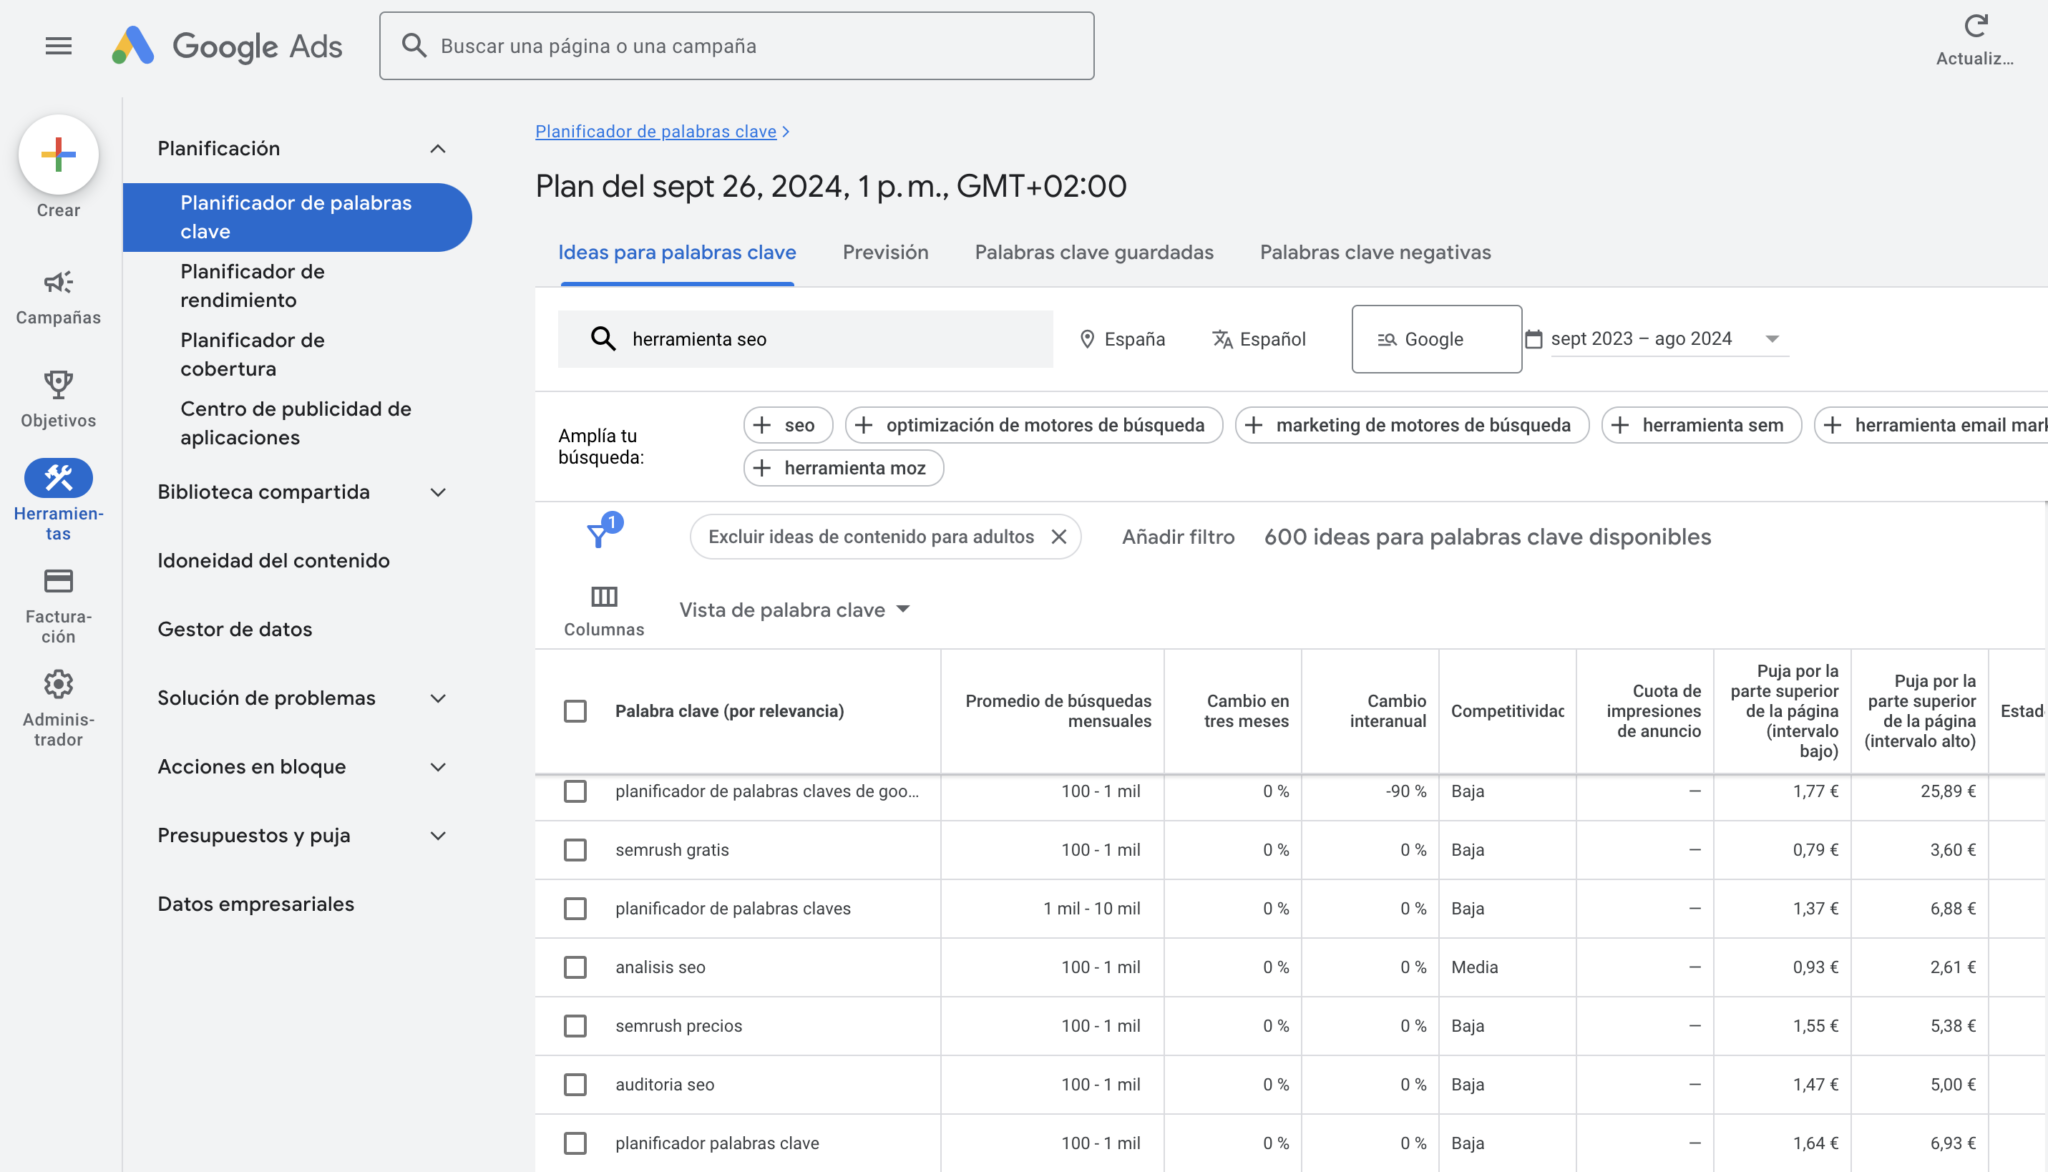Check the 'analisis seo' row
This screenshot has width=2048, height=1172.
(x=575, y=967)
